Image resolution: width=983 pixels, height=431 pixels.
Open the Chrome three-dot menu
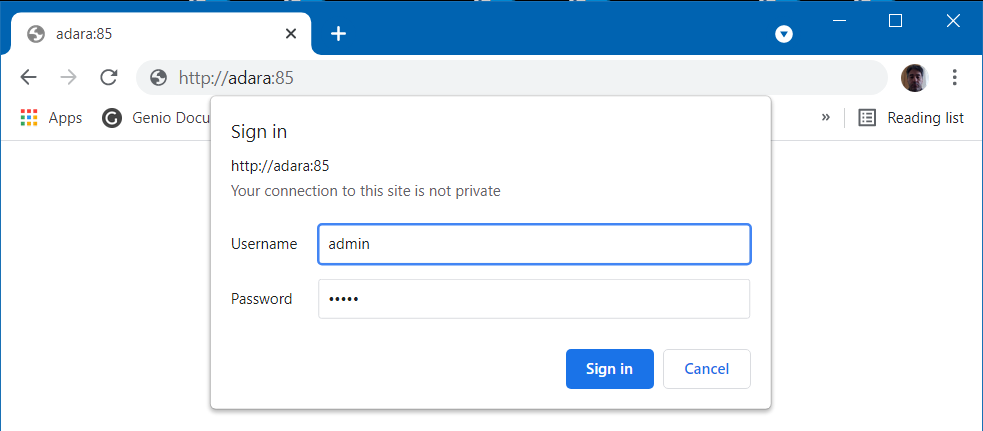954,77
